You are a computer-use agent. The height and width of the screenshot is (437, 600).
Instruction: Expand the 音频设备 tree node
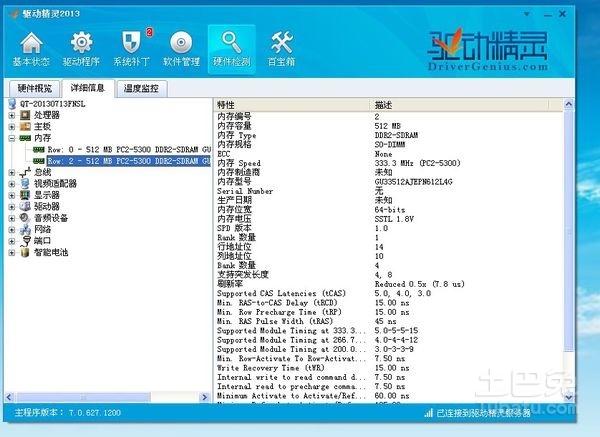click(x=12, y=218)
